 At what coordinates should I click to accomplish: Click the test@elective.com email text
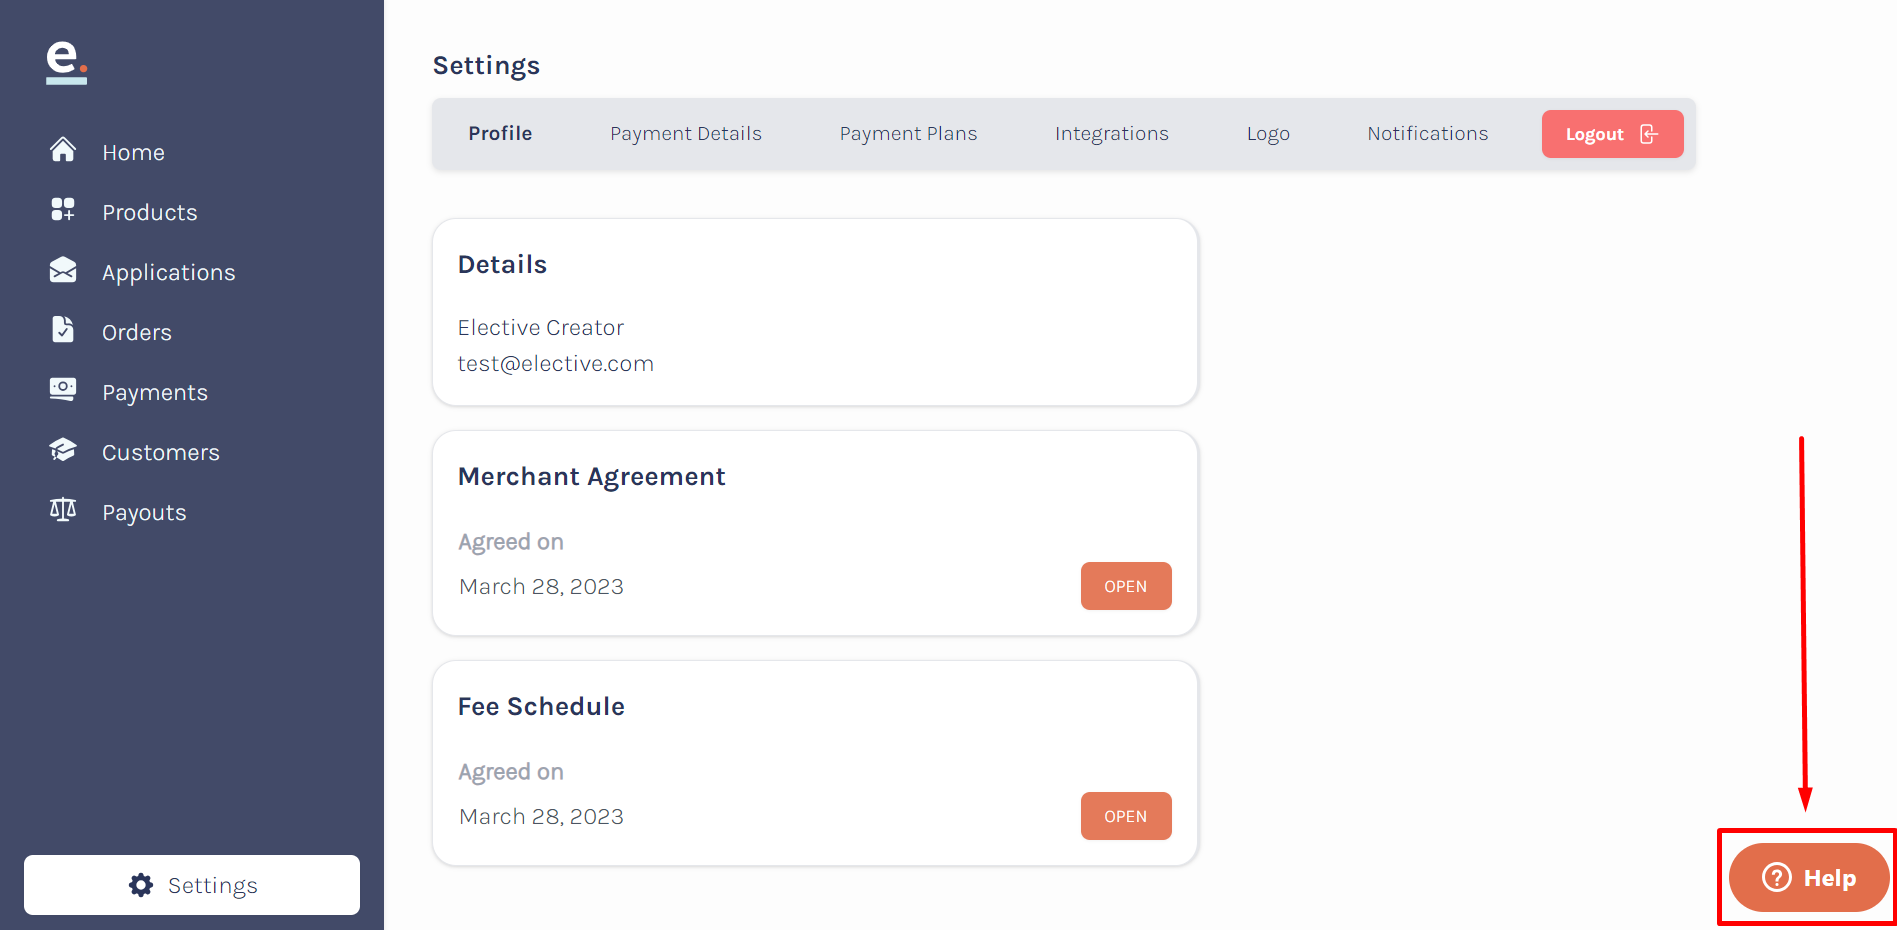(556, 364)
